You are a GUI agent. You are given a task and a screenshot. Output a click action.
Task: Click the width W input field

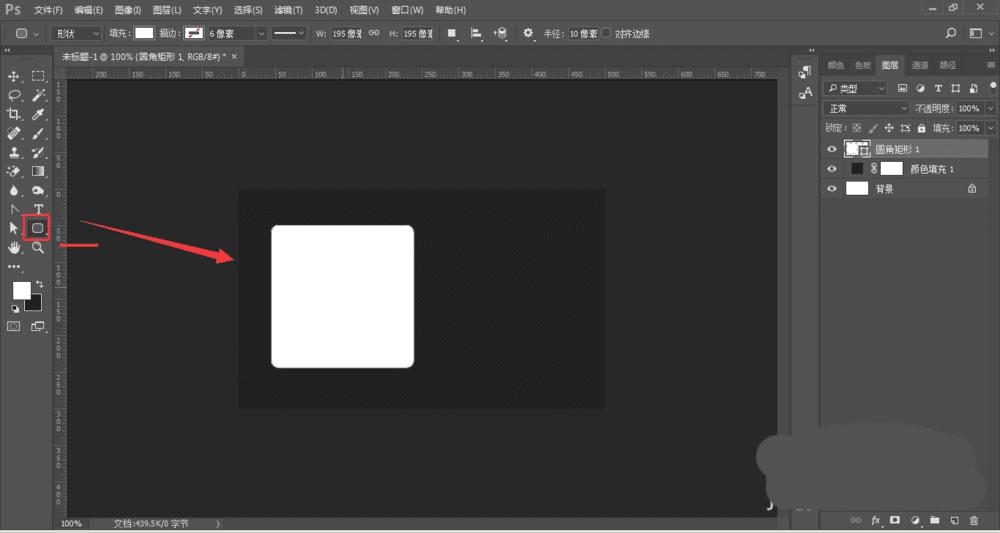tap(346, 33)
